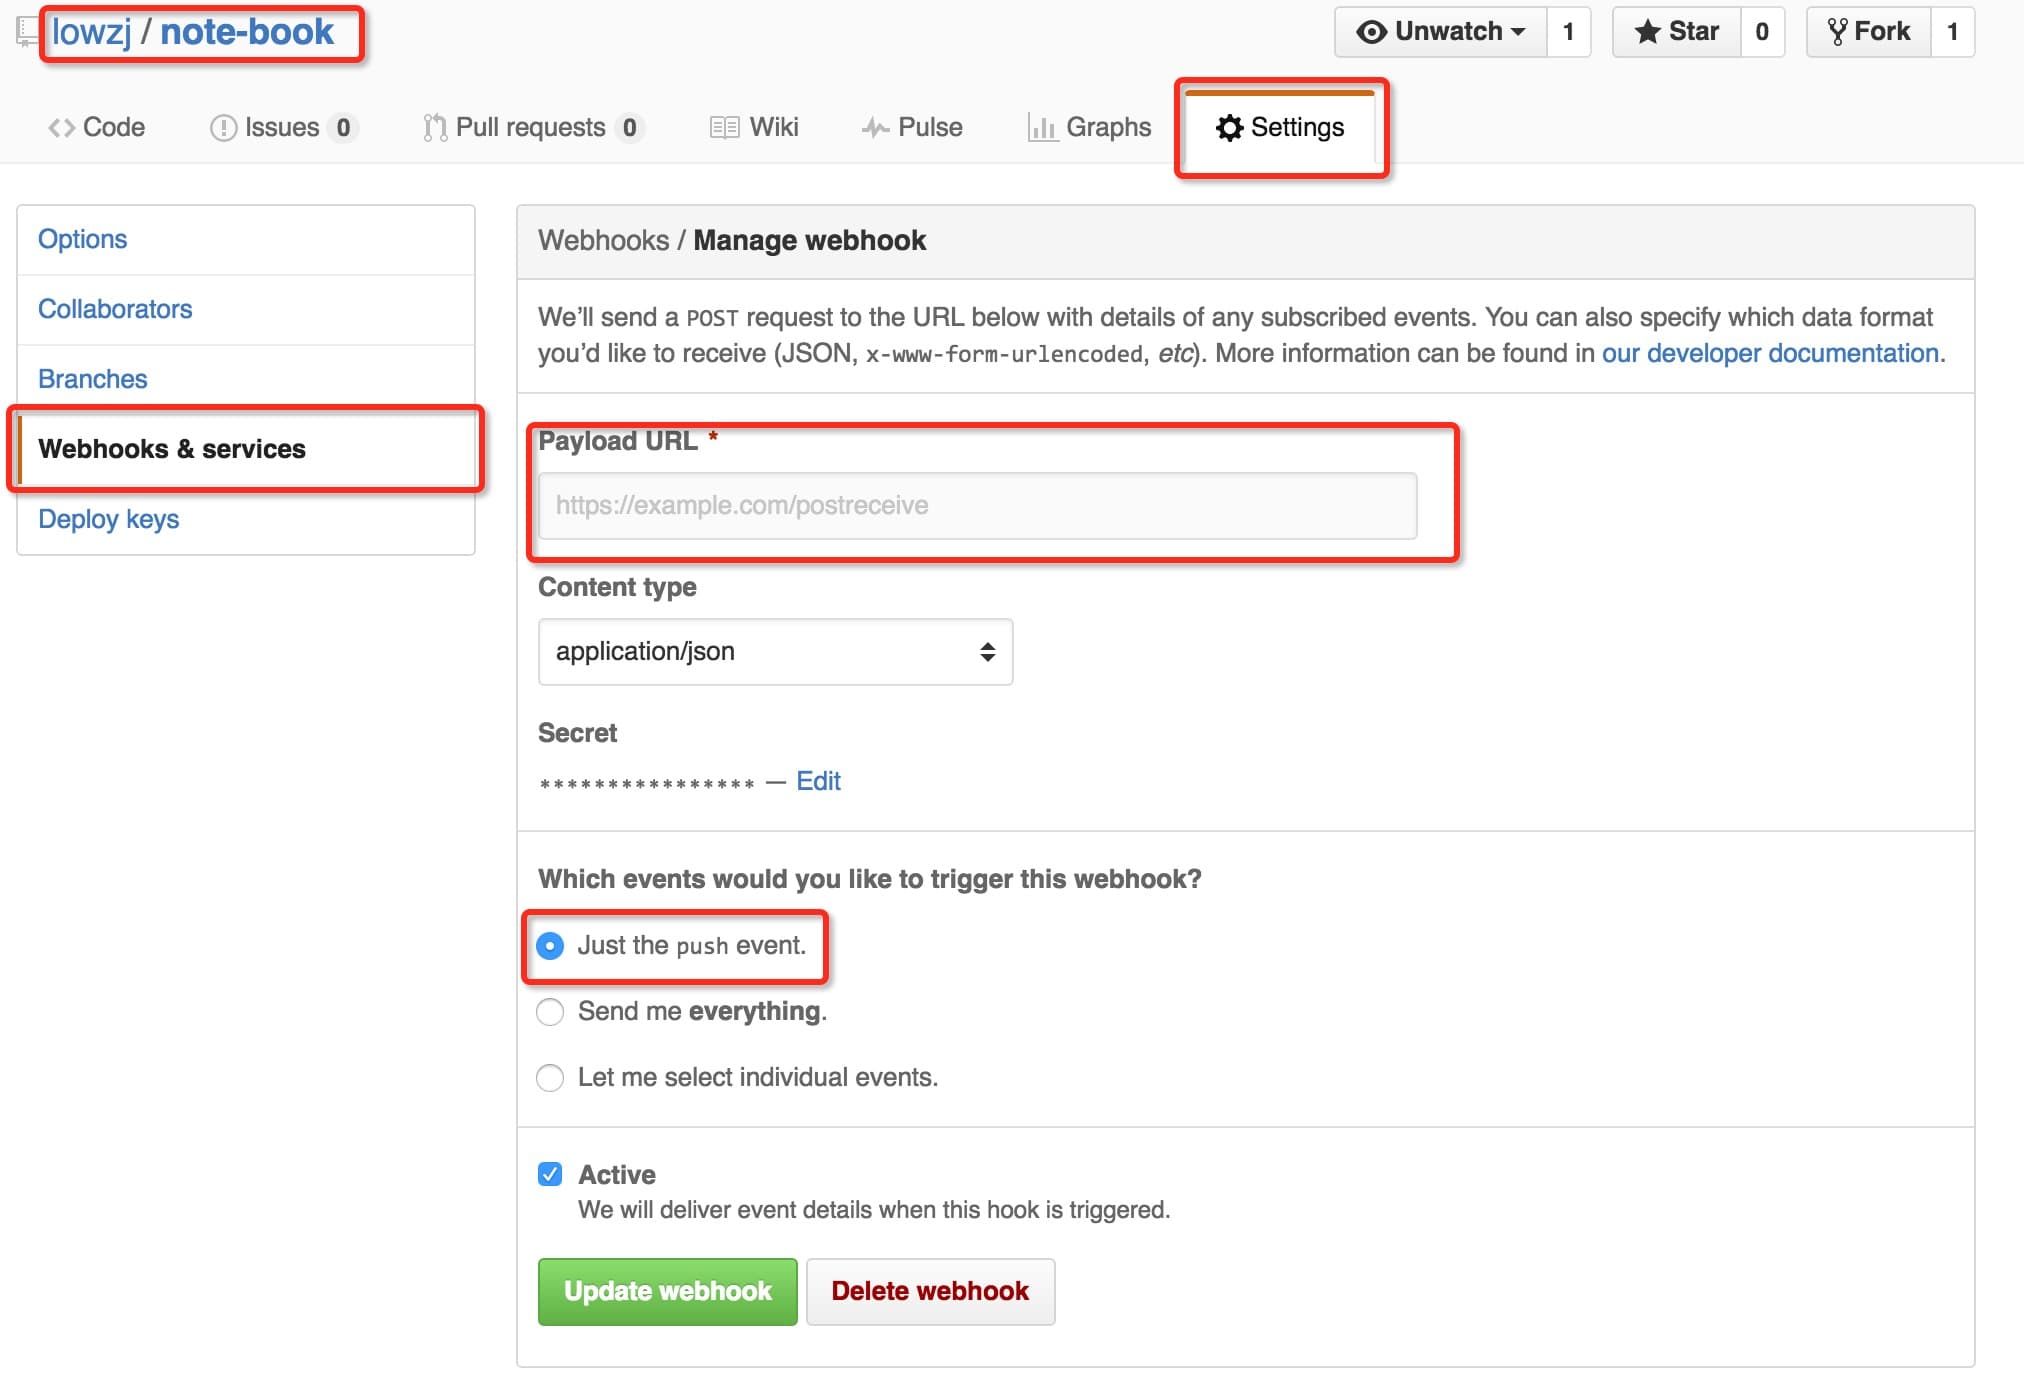Open the Content type dropdown
This screenshot has height=1384, width=2024.
(775, 652)
